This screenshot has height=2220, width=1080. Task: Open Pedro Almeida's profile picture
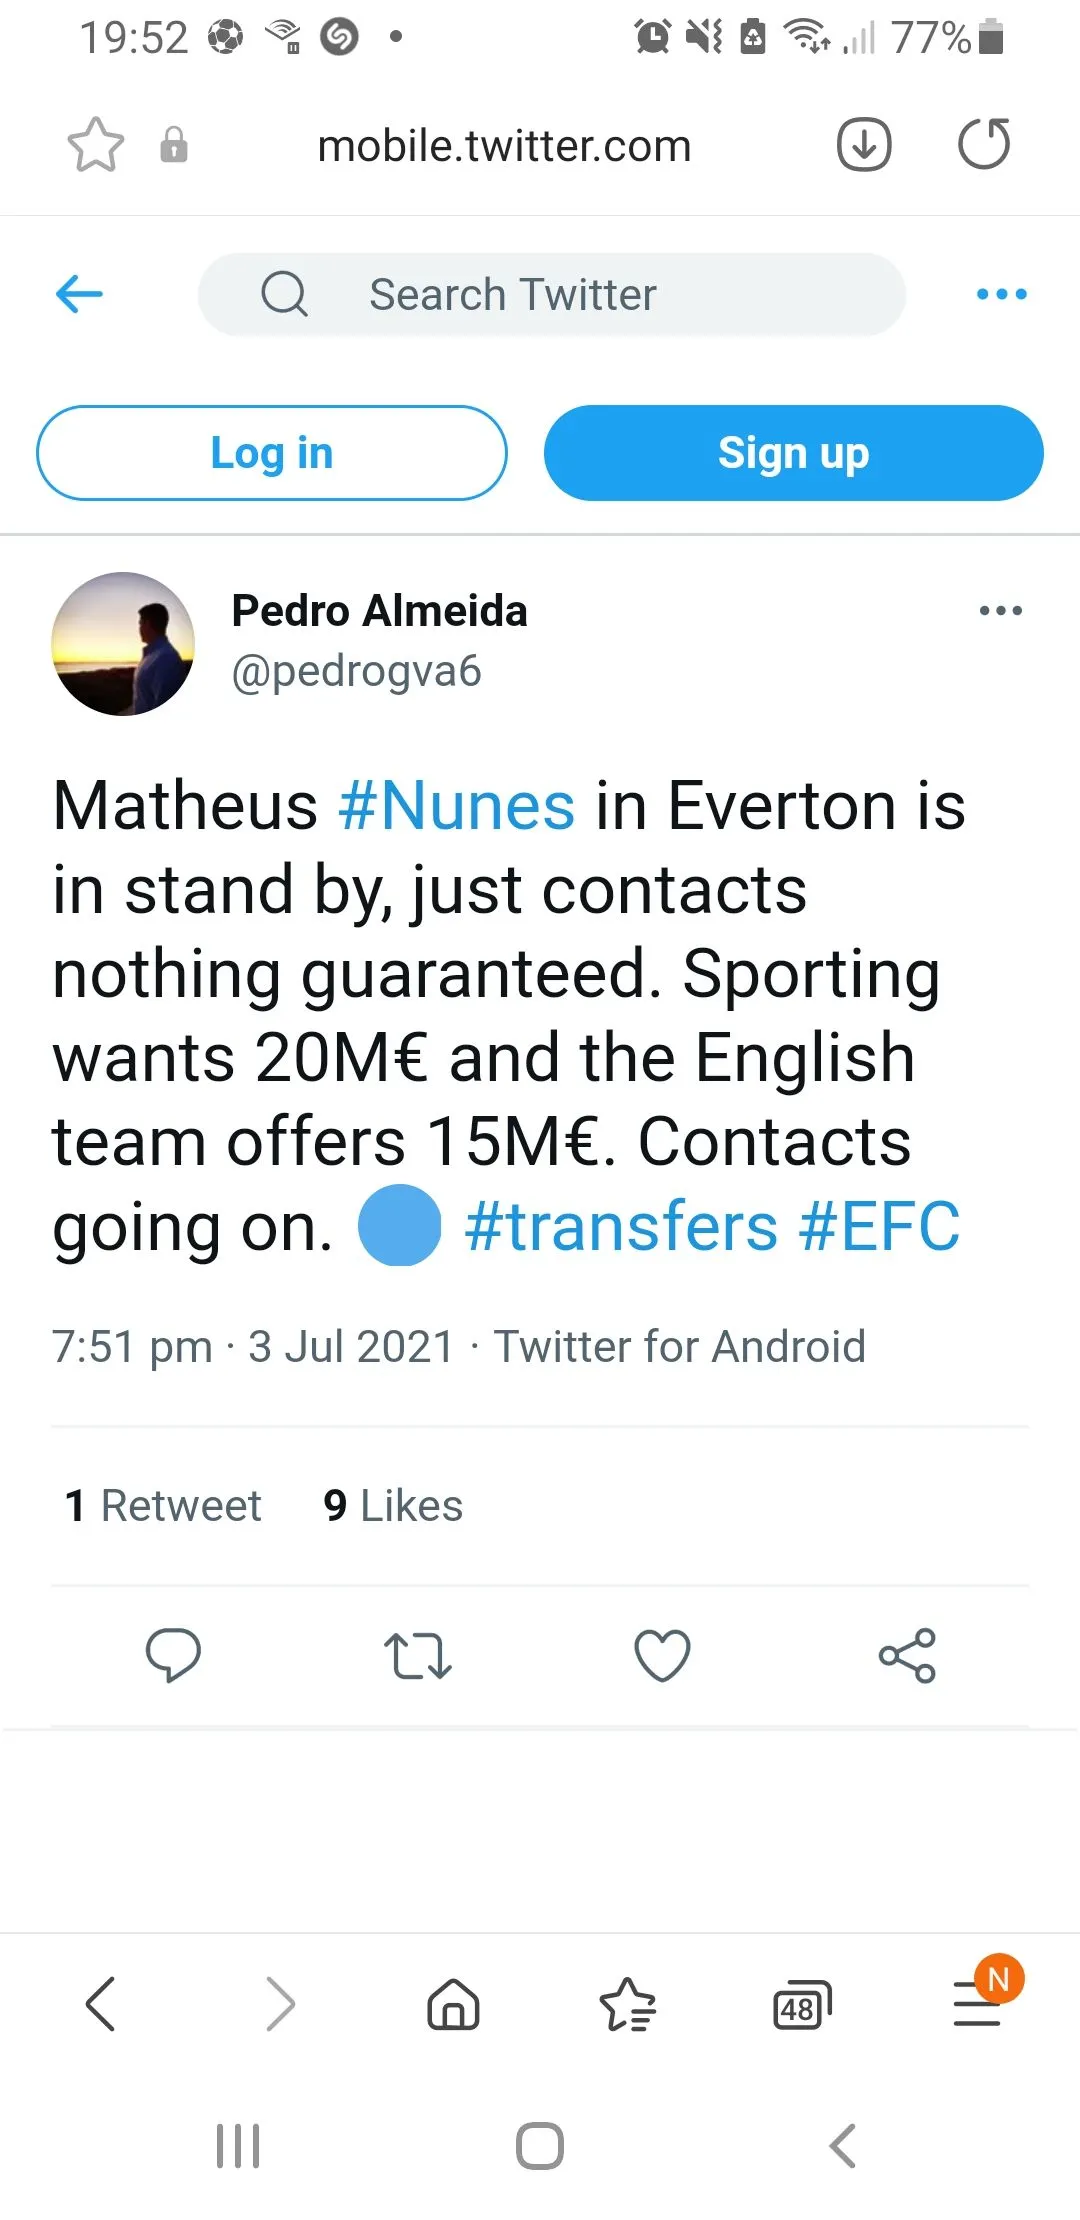coord(124,644)
